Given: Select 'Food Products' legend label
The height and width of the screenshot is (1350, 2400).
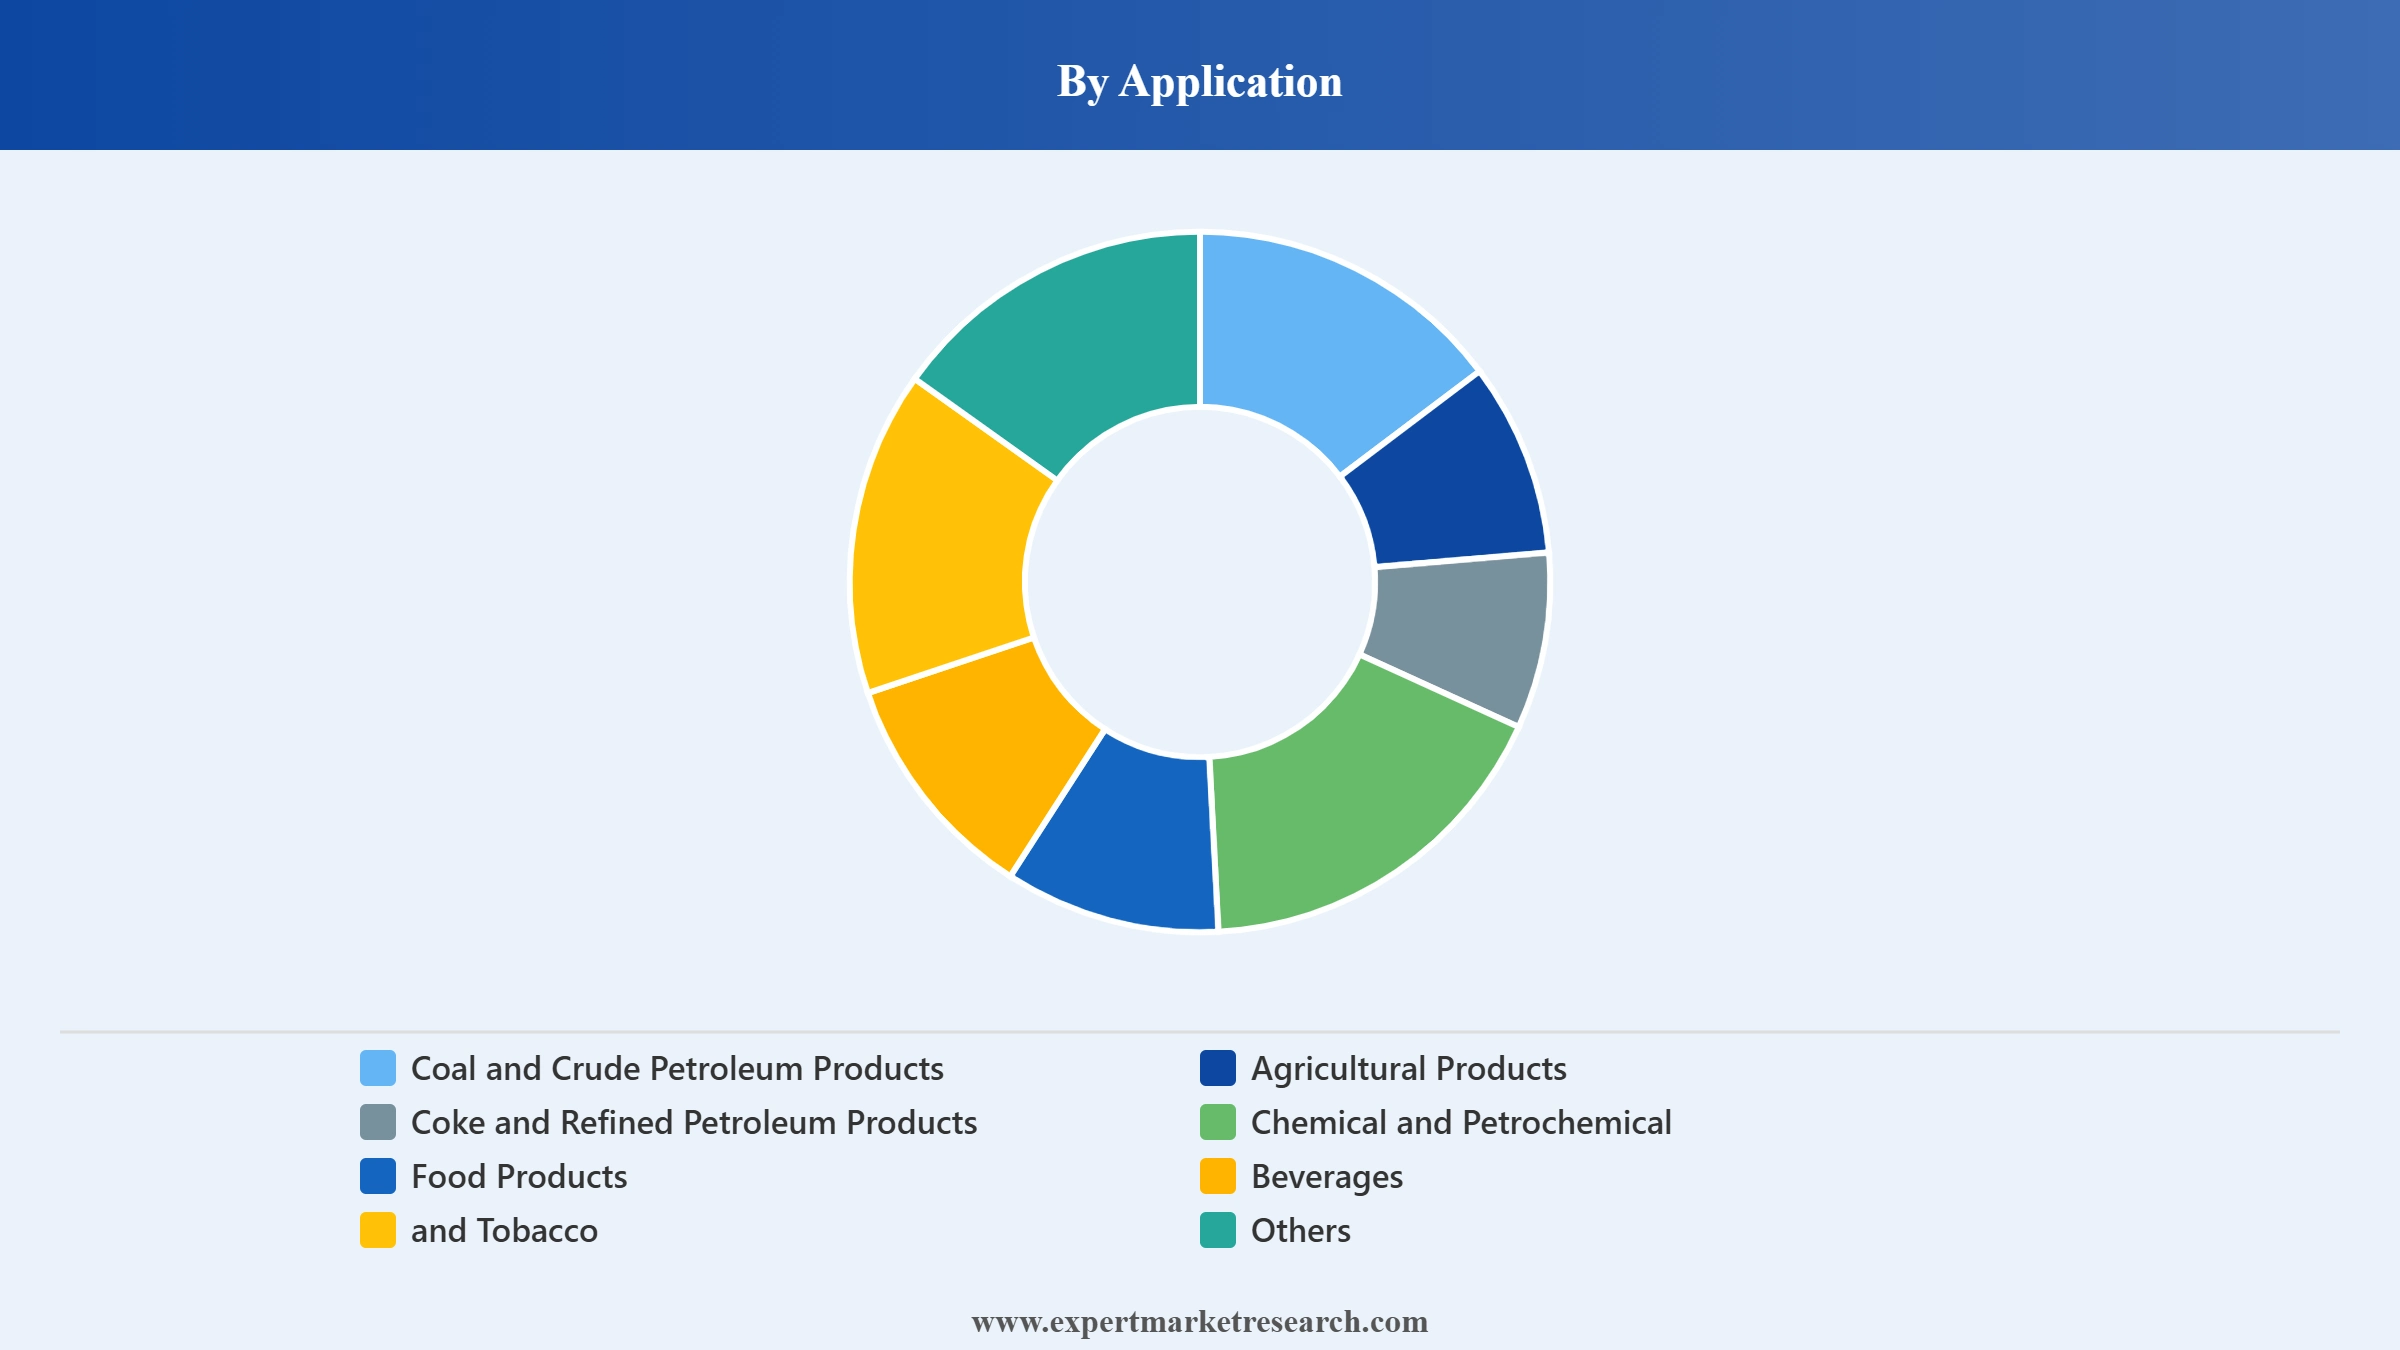Looking at the screenshot, I should point(519,1177).
